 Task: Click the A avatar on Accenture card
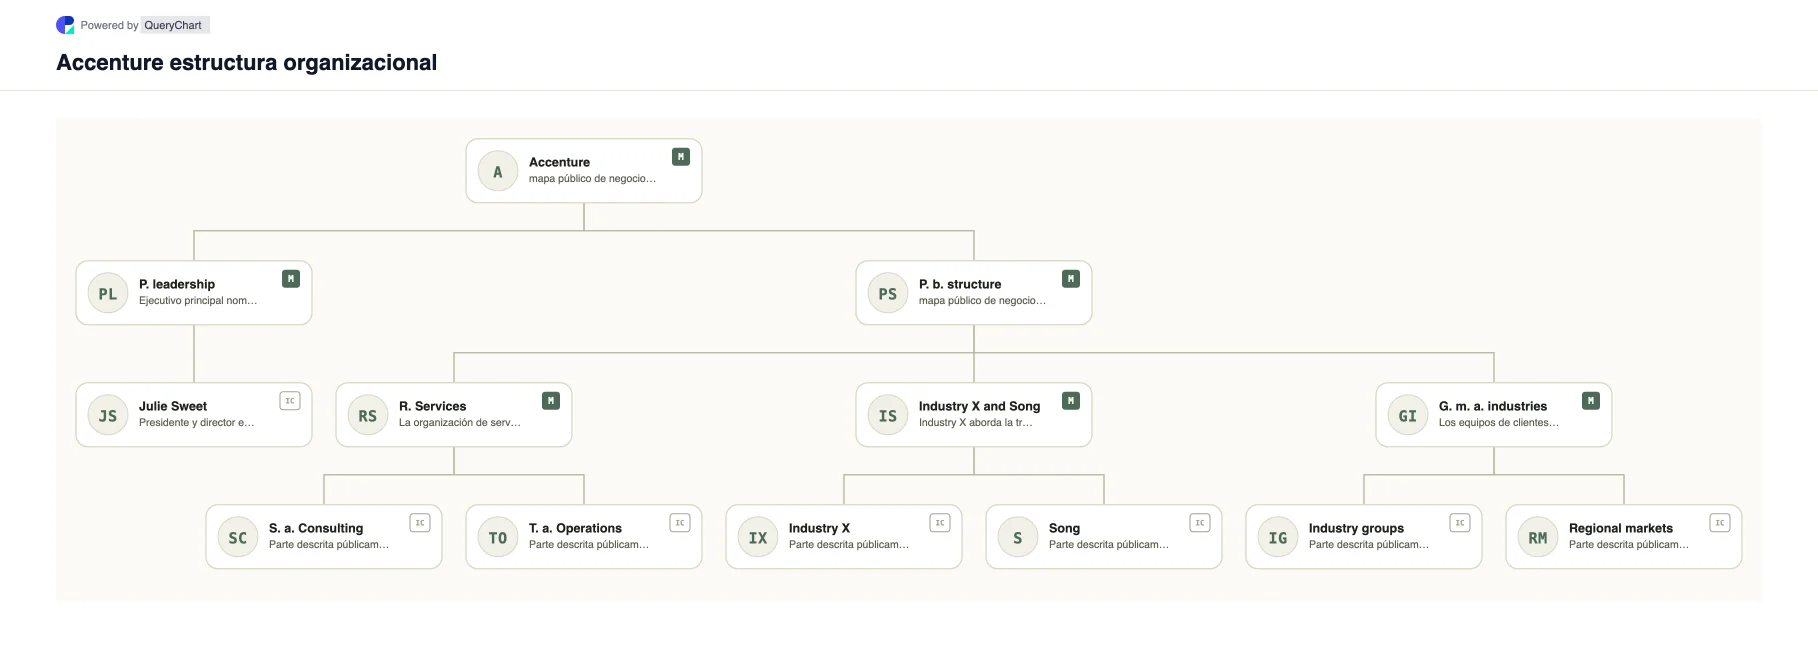[x=498, y=171]
